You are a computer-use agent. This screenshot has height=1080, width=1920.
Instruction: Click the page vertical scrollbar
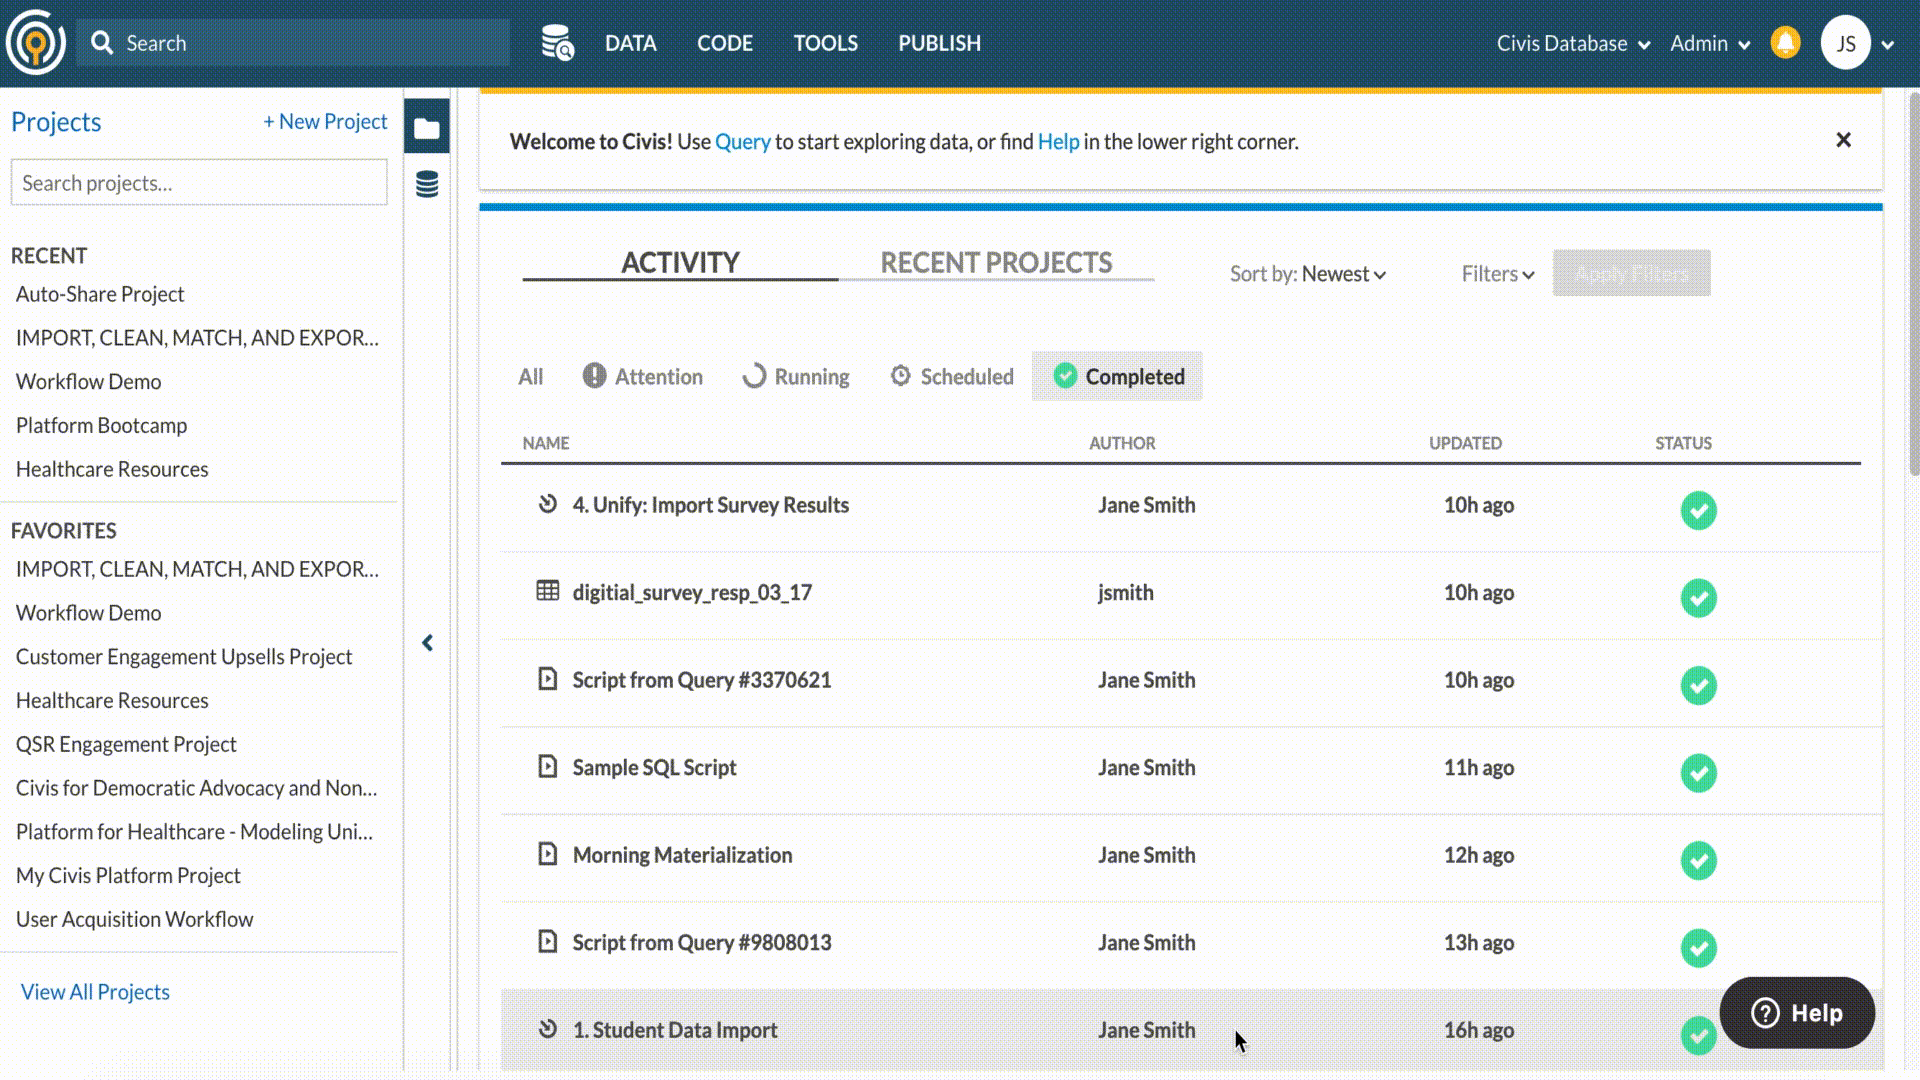click(1914, 283)
